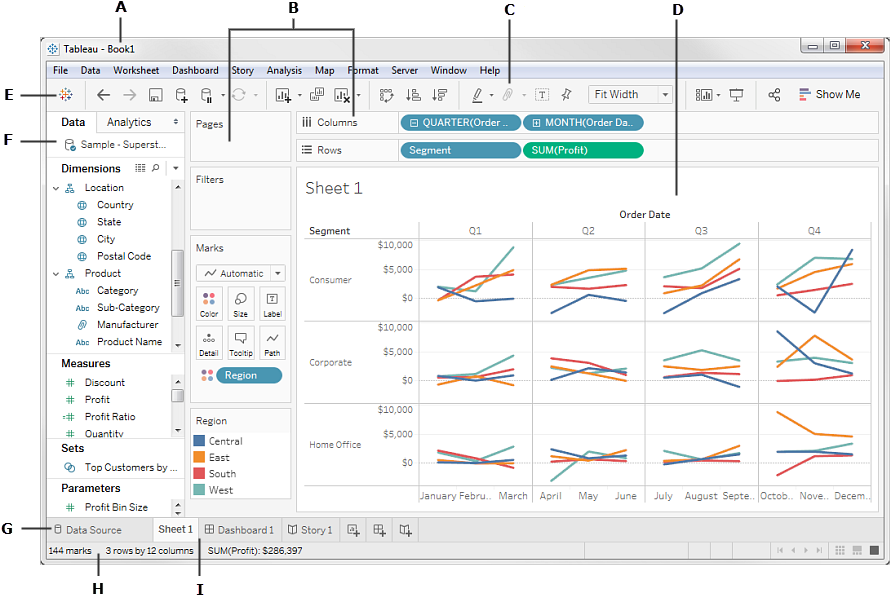
Task: Click the Sort Descending icon
Action: pos(439,95)
